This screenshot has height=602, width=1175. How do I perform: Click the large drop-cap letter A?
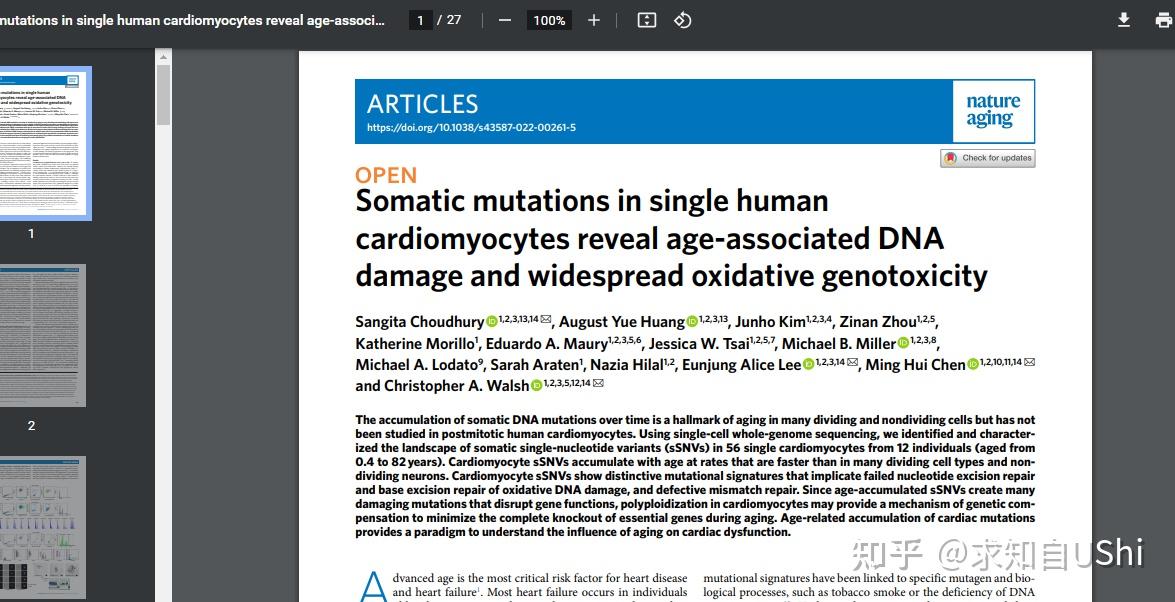373,587
